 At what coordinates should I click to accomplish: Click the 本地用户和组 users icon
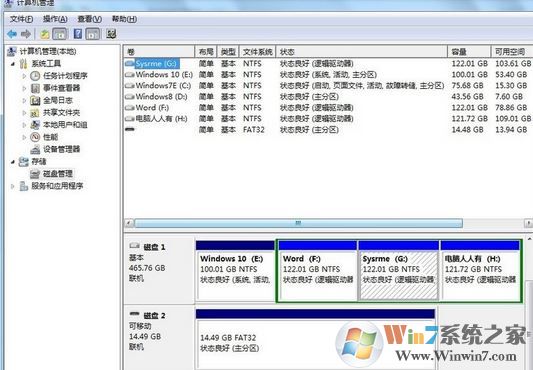(x=35, y=125)
